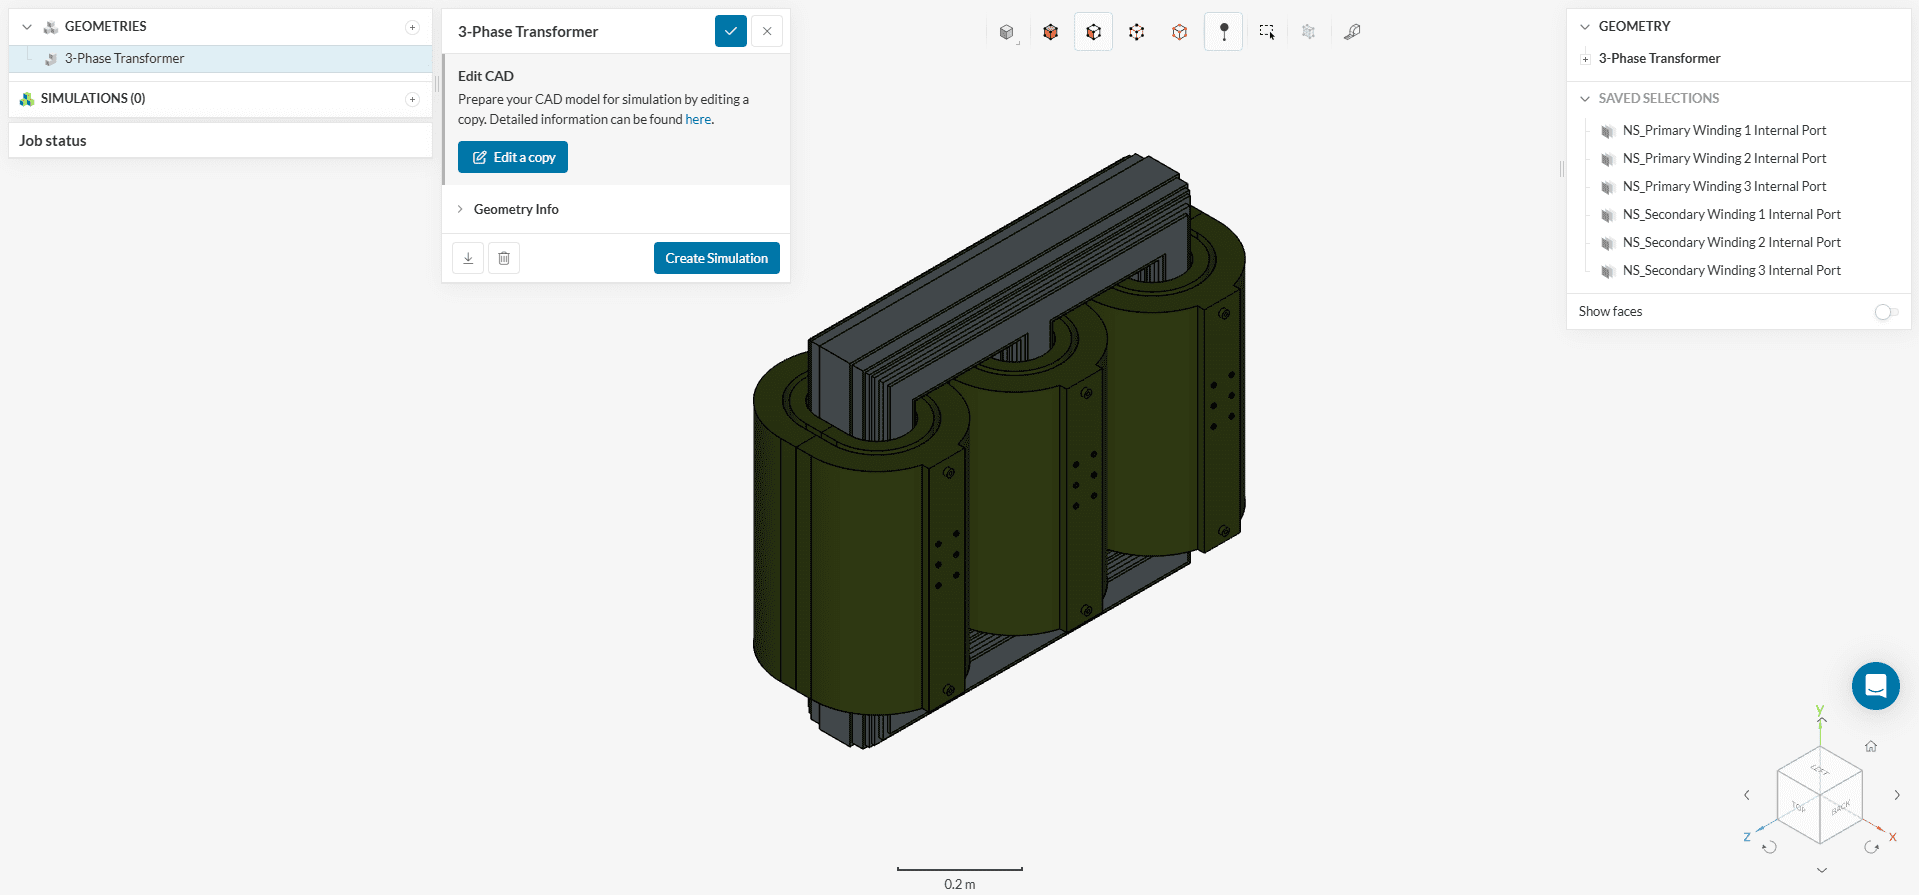Activate face selection mode in viewer toolbar
This screenshot has width=1919, height=895.
[x=1093, y=32]
